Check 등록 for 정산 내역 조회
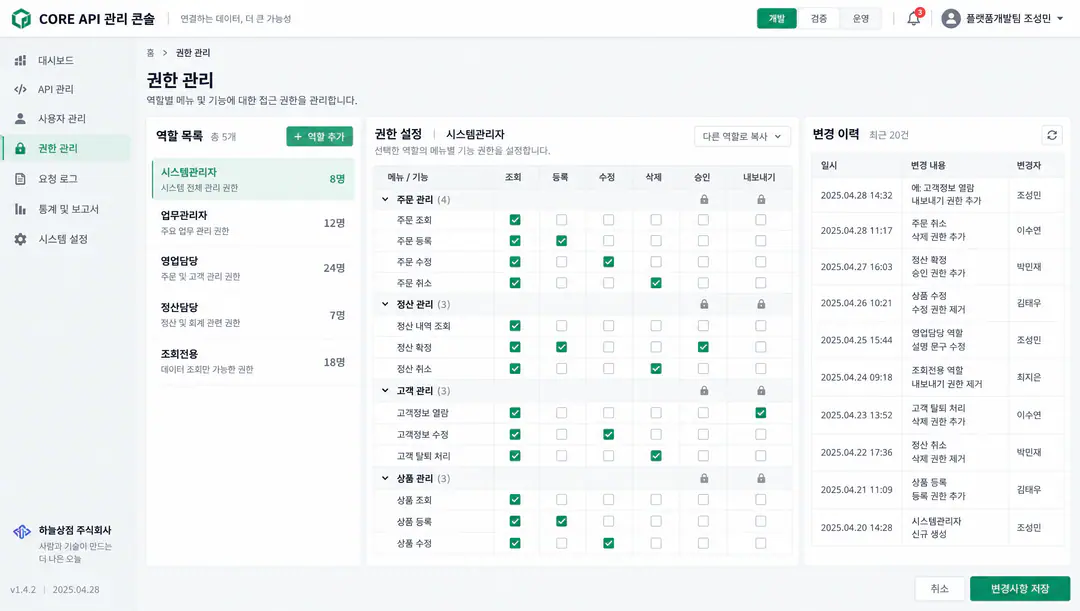The height and width of the screenshot is (611, 1080). click(561, 326)
